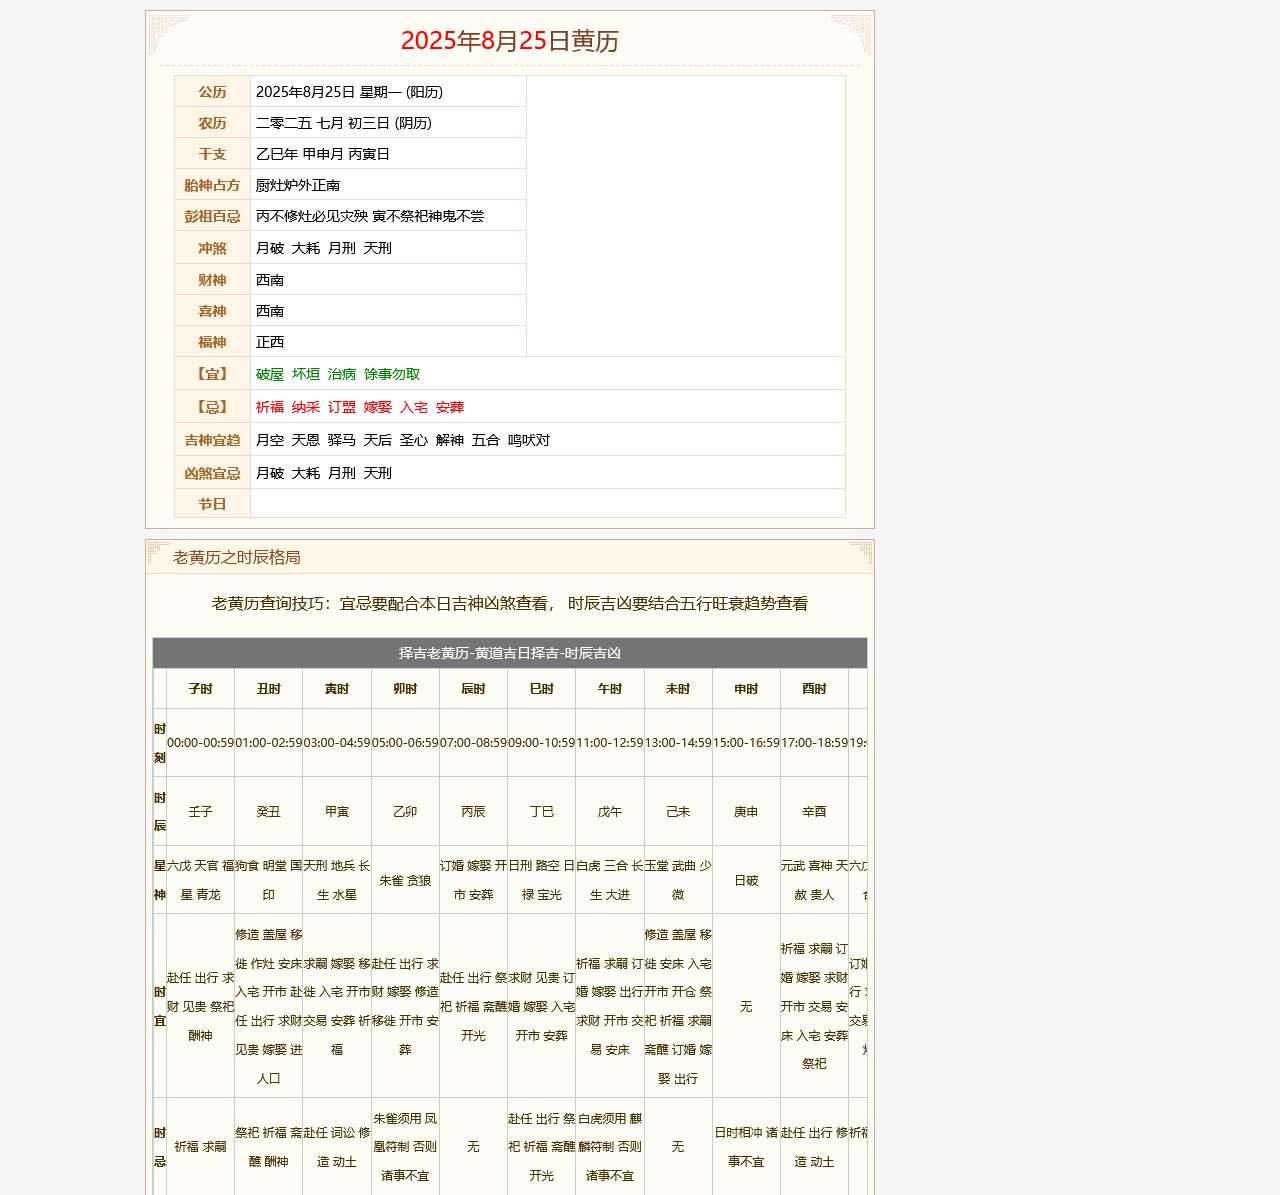Select the 坏垣 link under 宜
Viewport: 1280px width, 1195px height.
click(x=306, y=374)
